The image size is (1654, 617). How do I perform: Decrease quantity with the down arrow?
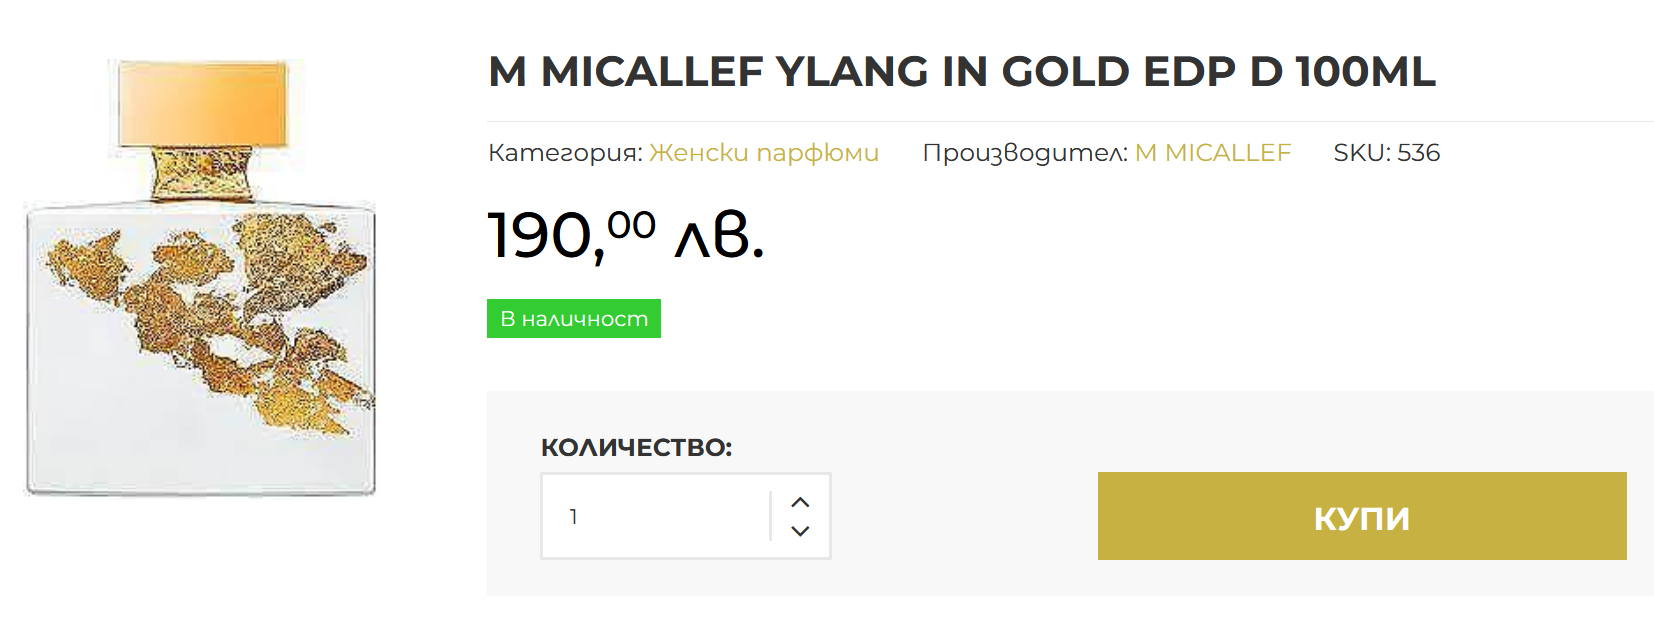(800, 531)
